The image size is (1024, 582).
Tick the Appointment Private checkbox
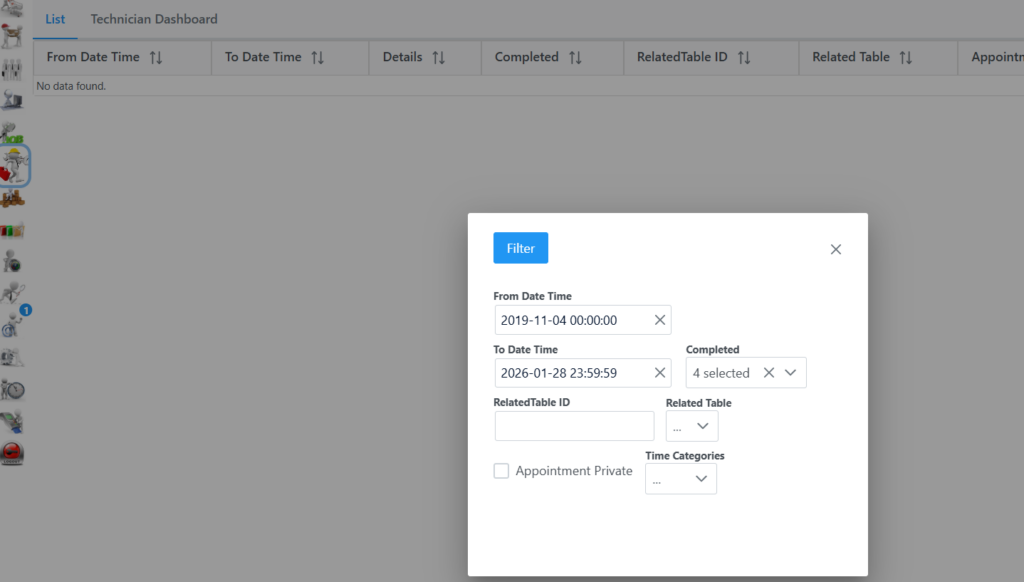point(502,471)
